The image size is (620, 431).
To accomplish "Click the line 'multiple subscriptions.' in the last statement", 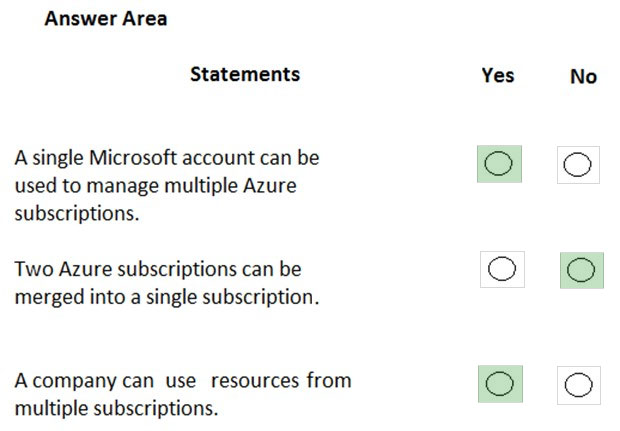I will pyautogui.click(x=116, y=409).
